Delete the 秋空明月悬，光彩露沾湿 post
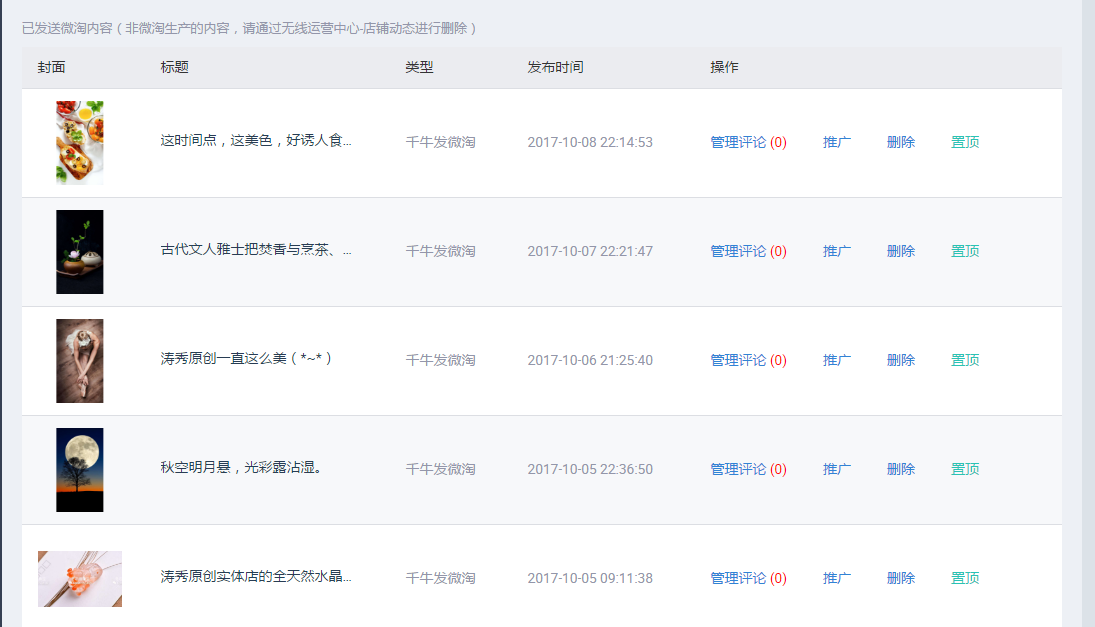1095x627 pixels. pyautogui.click(x=900, y=469)
